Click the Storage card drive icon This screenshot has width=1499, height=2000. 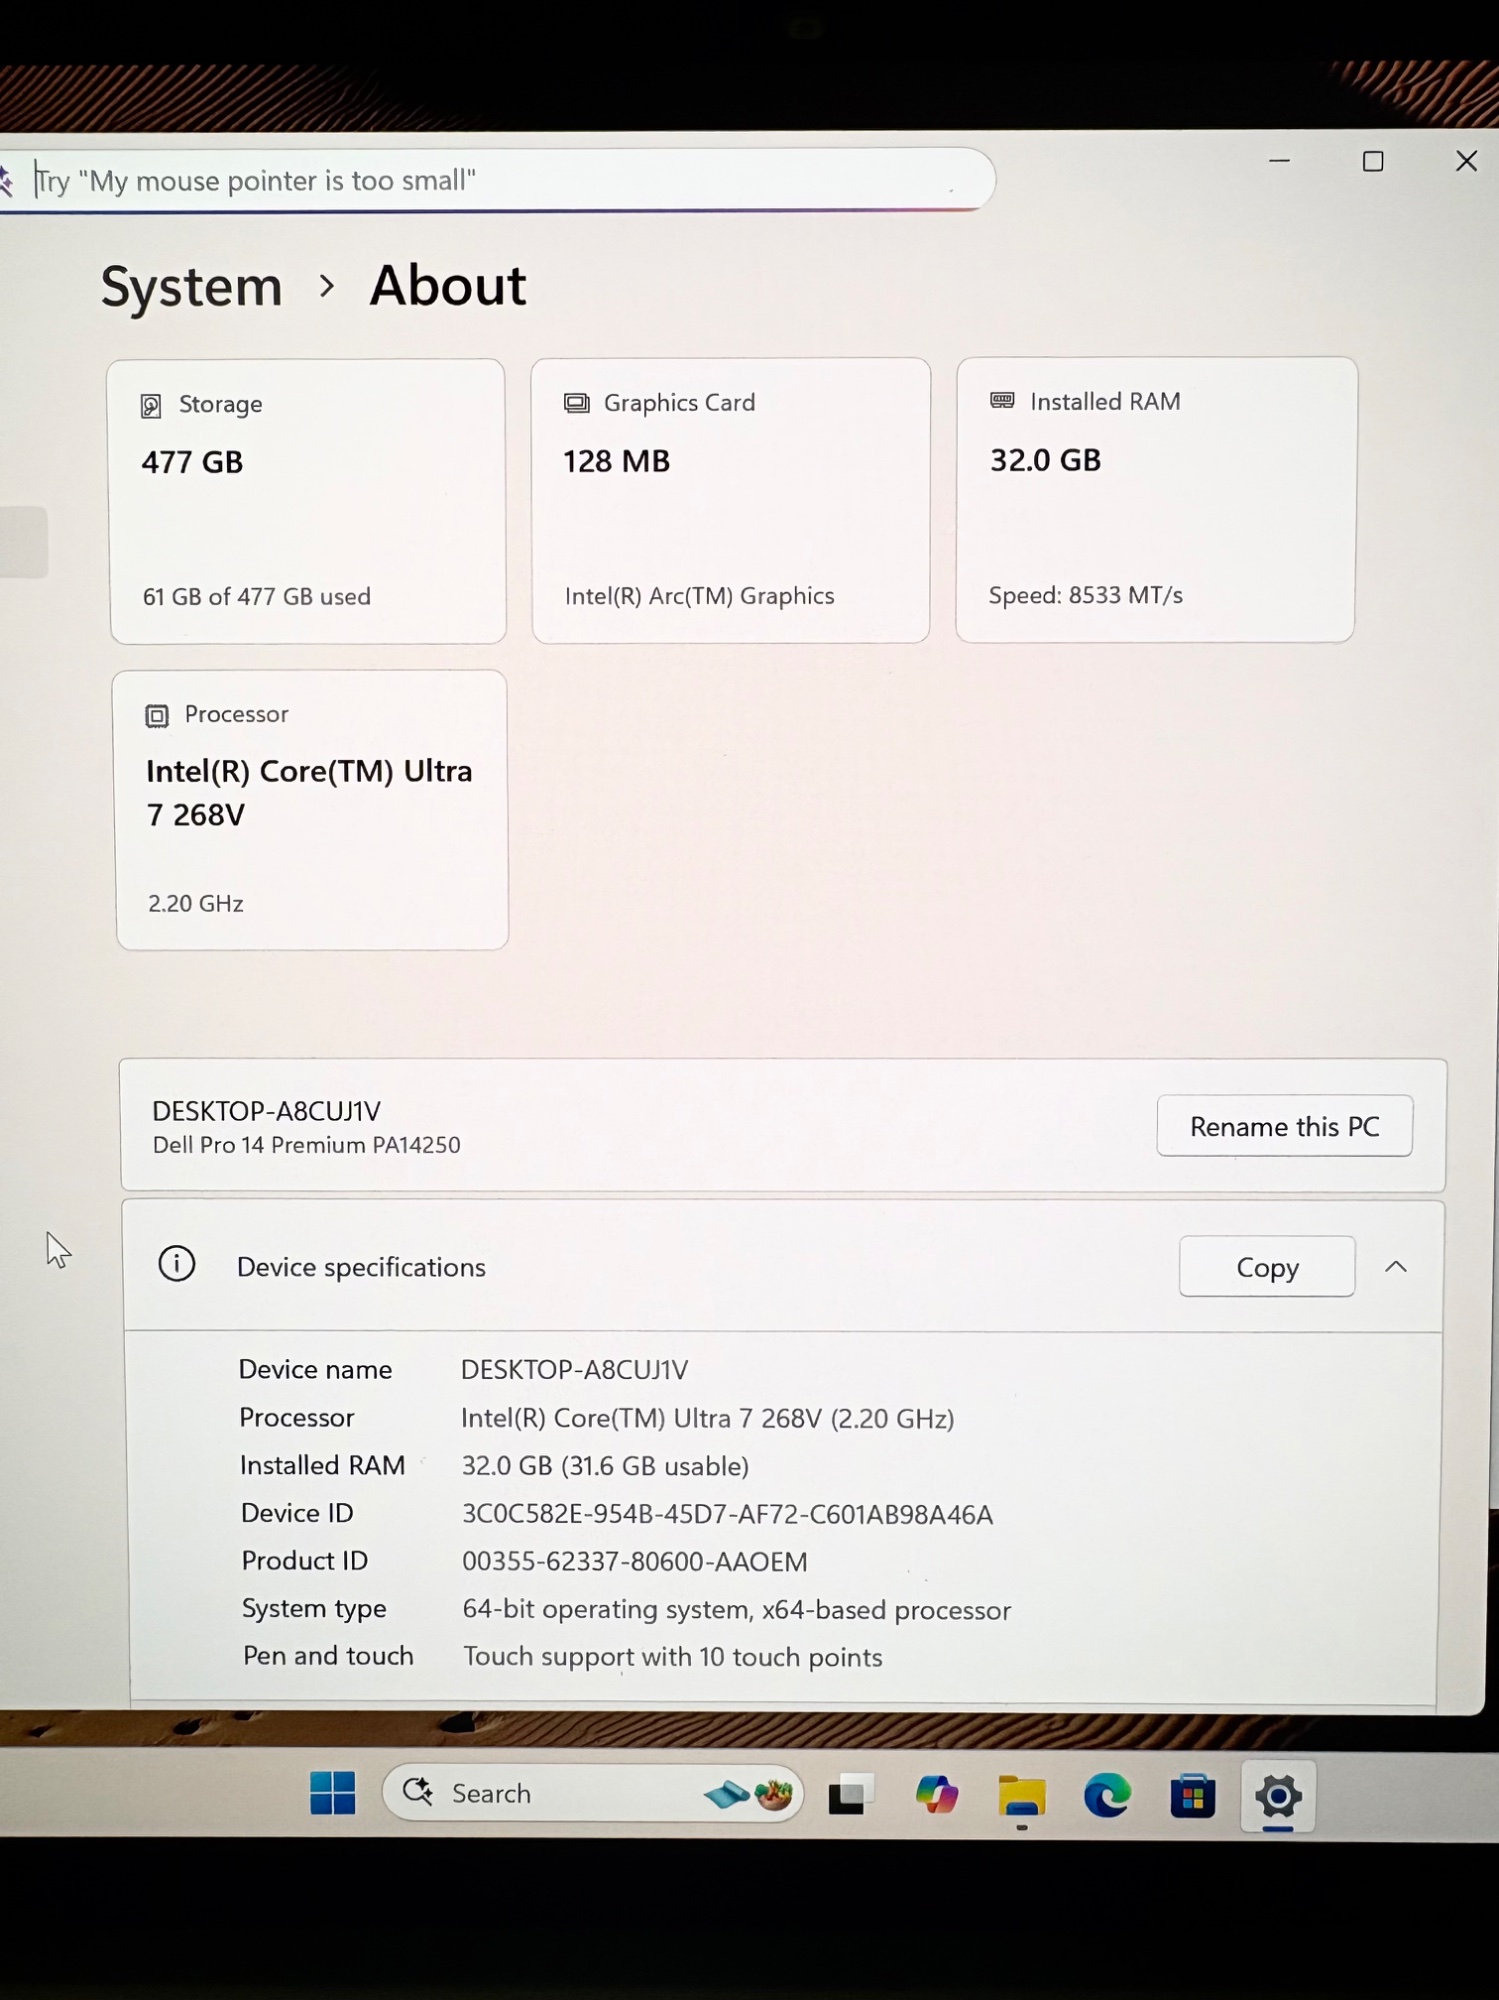click(151, 405)
